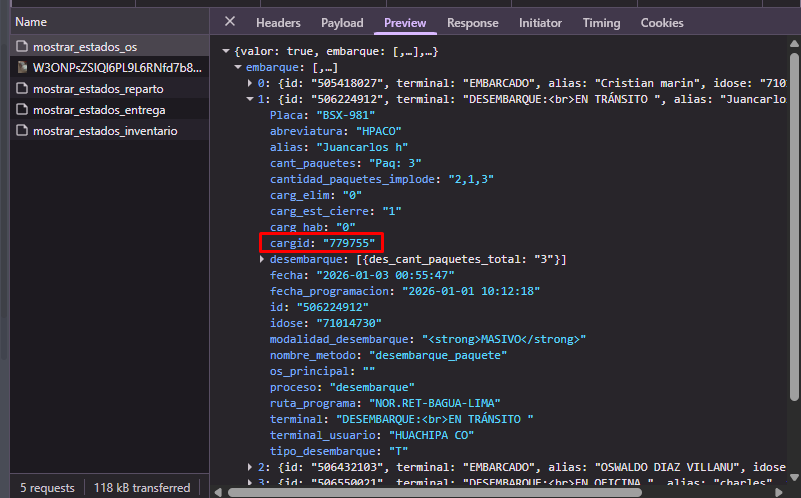The width and height of the screenshot is (801, 498).
Task: Click document icon beside mostrar_estados_inventario
Action: point(22,131)
